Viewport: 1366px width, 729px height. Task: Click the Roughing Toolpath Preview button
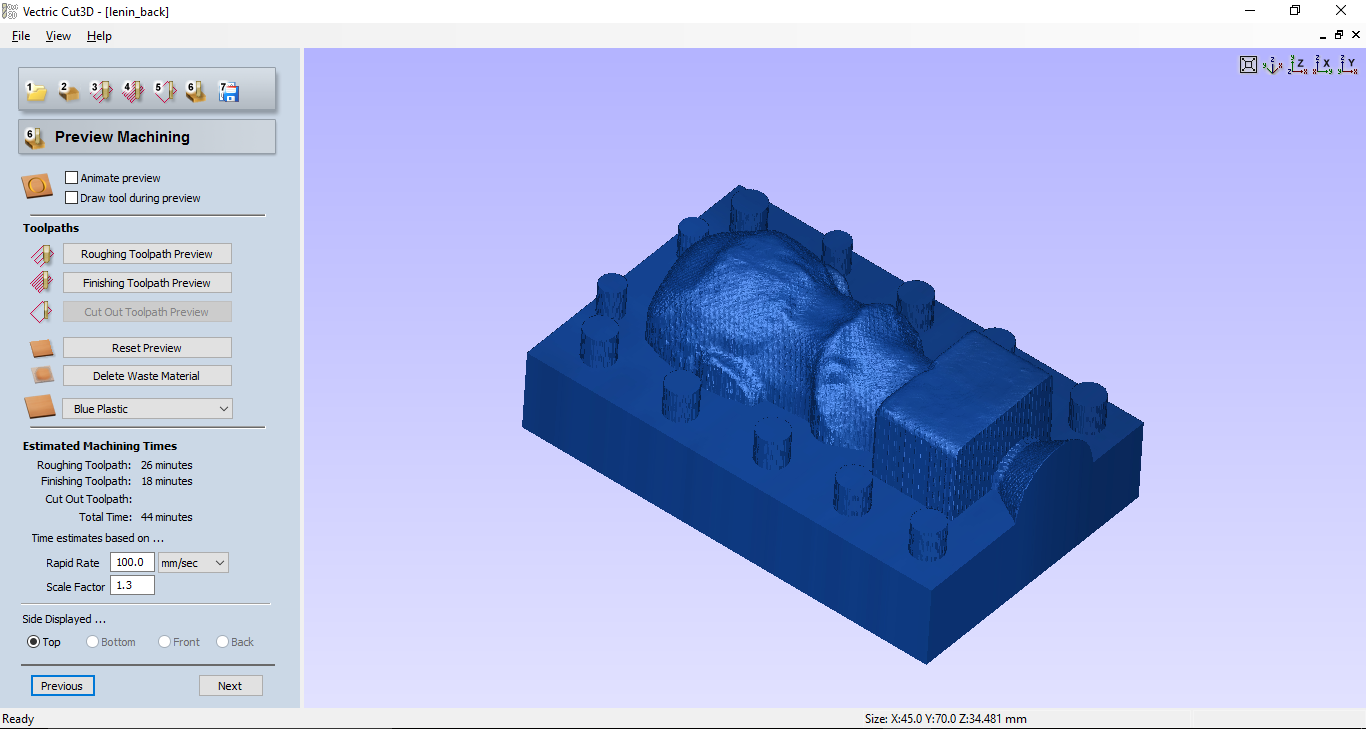coord(147,253)
